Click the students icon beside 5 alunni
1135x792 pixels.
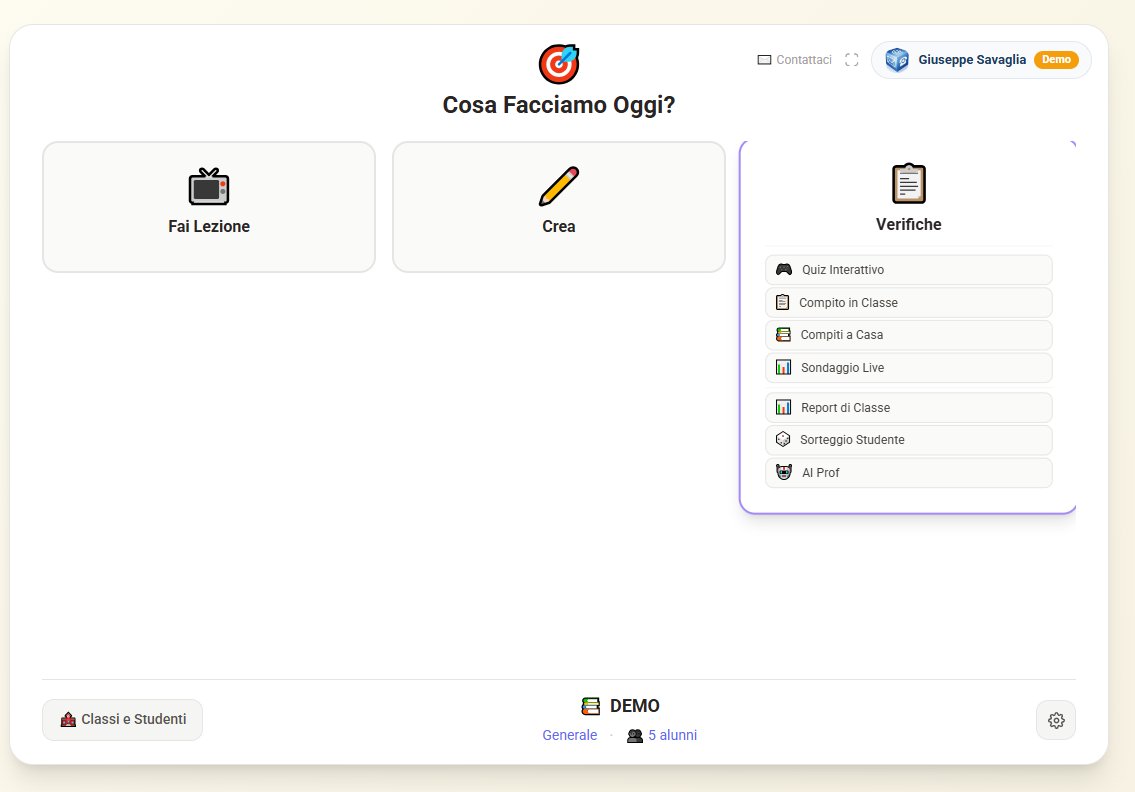point(634,735)
